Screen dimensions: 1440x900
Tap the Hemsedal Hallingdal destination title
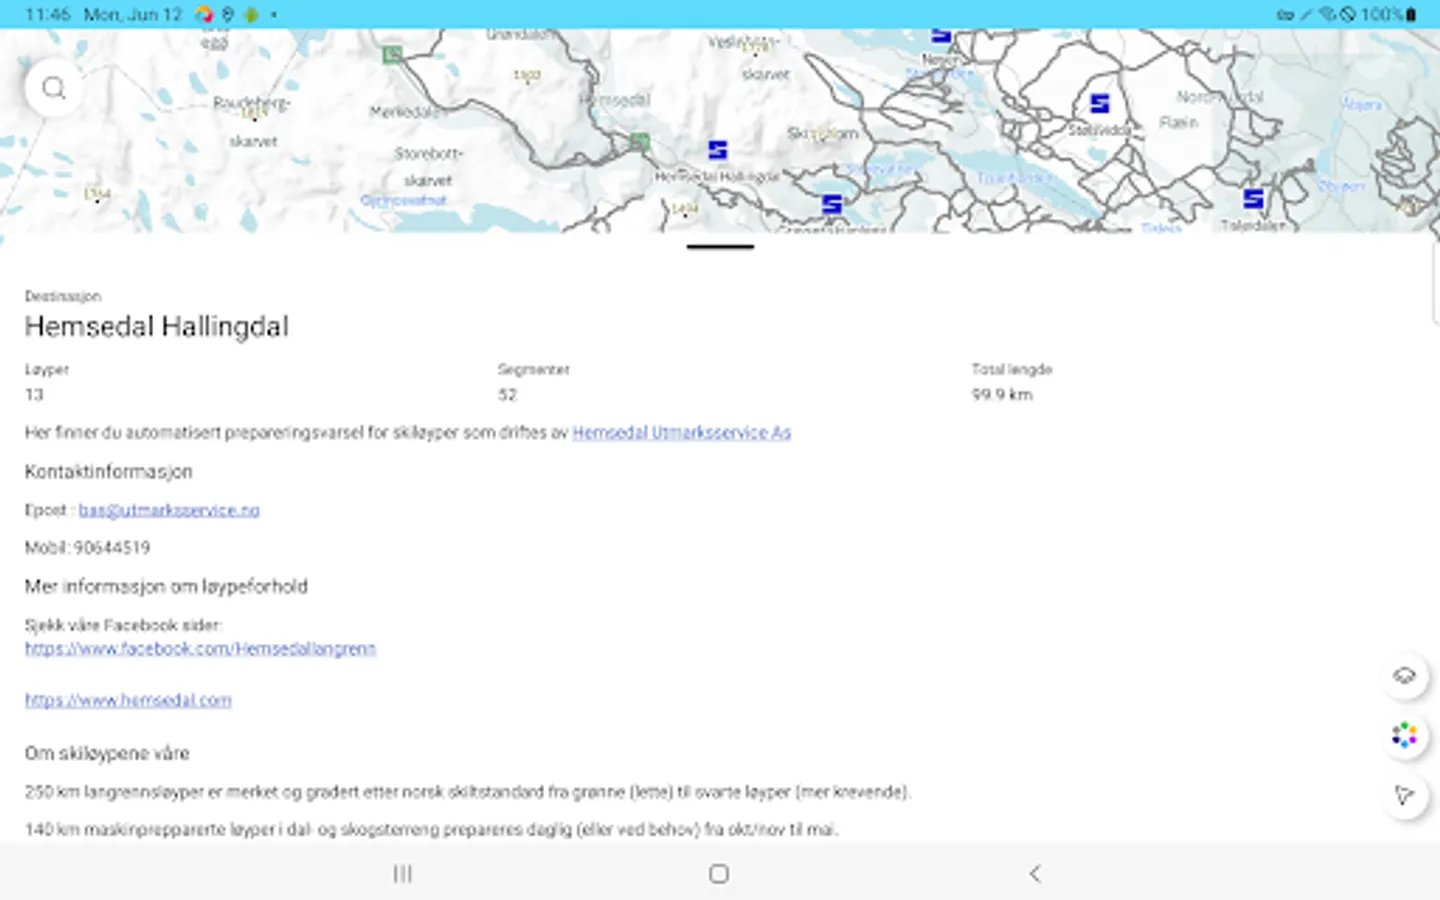click(157, 327)
